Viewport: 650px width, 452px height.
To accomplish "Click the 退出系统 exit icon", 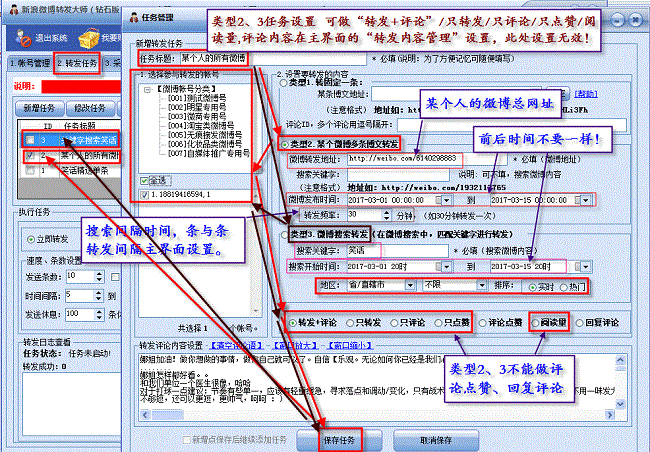I will [24, 39].
